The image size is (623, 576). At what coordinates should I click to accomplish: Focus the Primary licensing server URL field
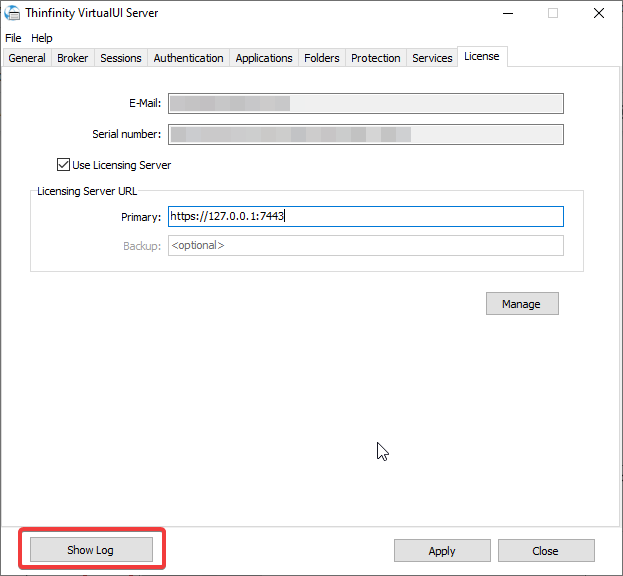(x=366, y=216)
